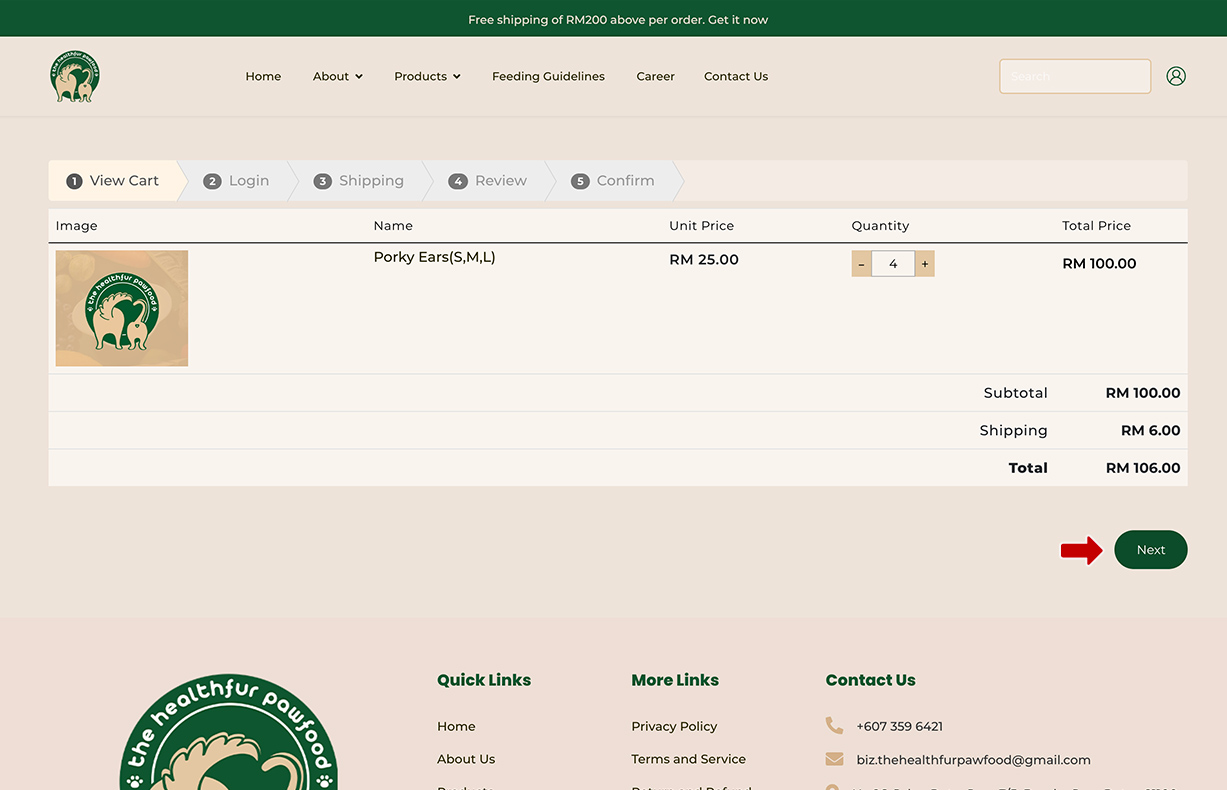
Task: Open the user account icon
Action: (x=1176, y=76)
